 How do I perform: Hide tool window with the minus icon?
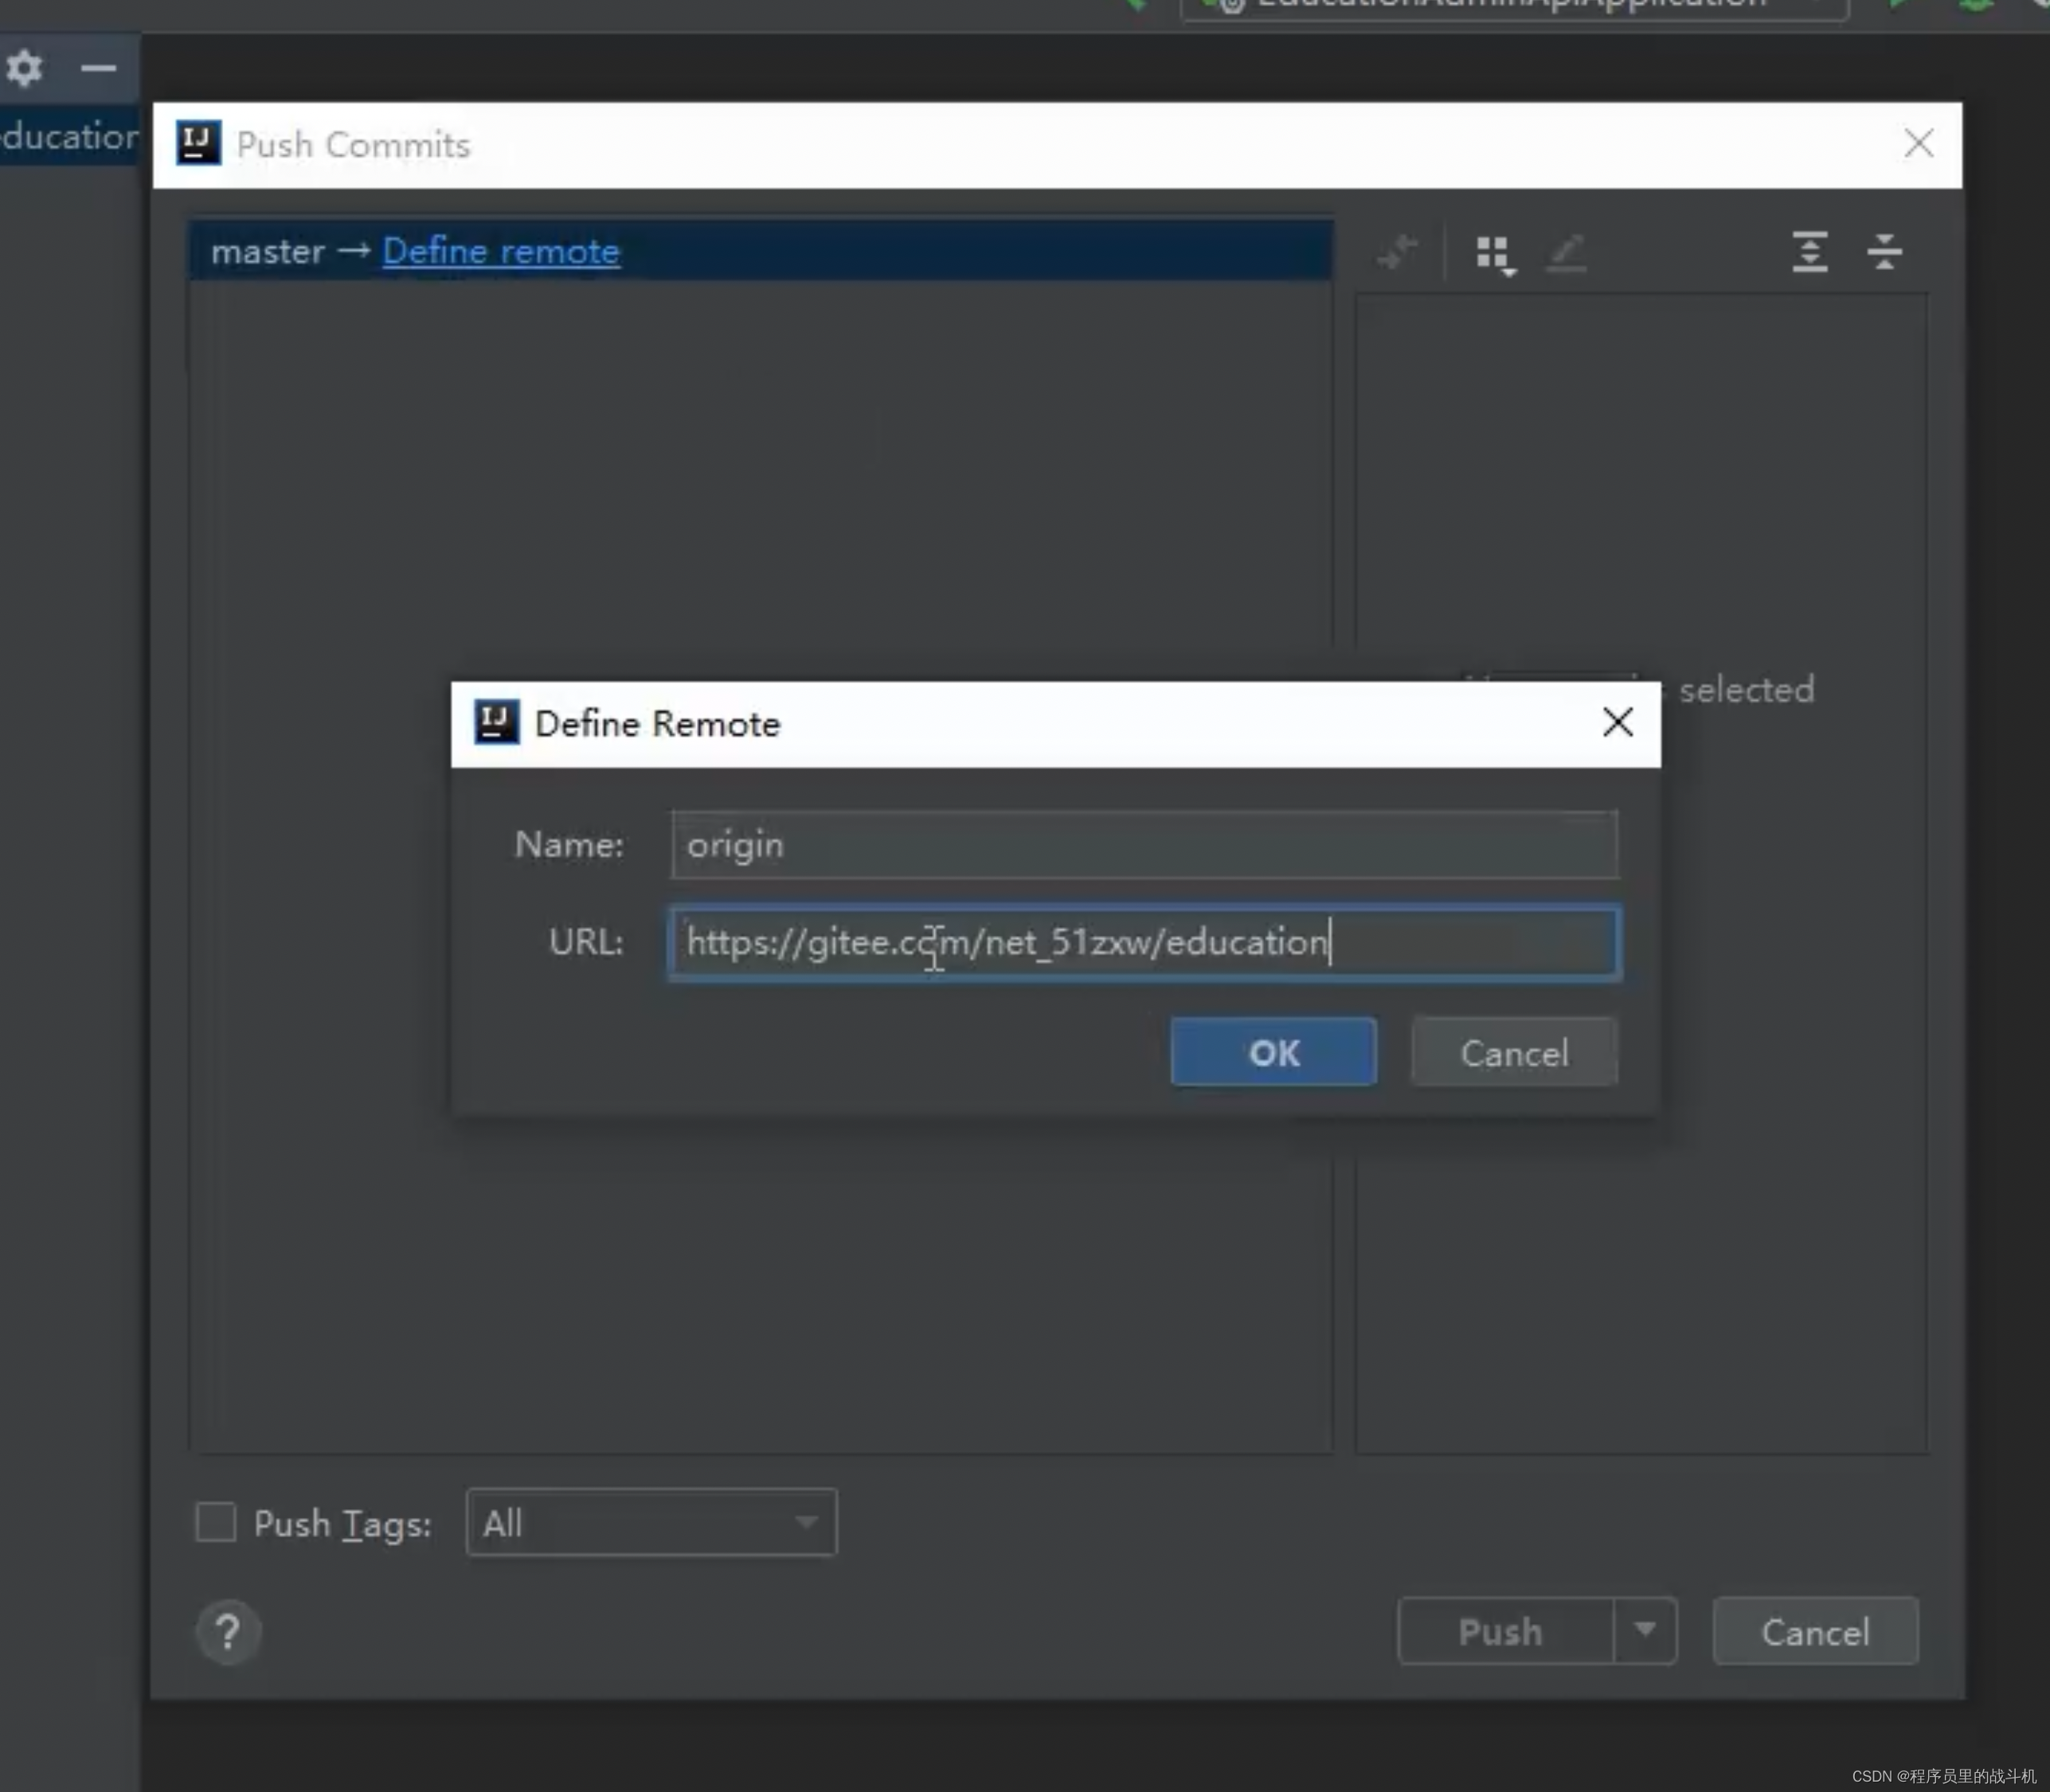tap(98, 68)
